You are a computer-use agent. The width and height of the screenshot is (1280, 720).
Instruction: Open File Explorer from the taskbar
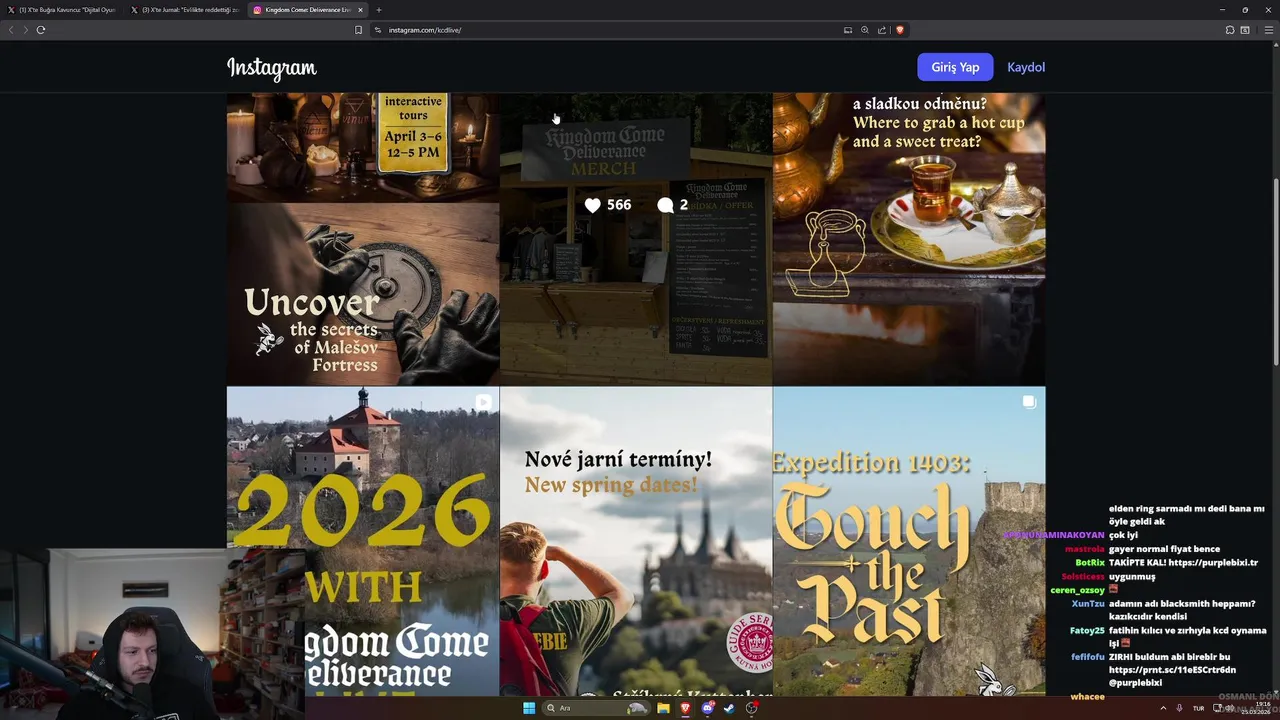[663, 708]
